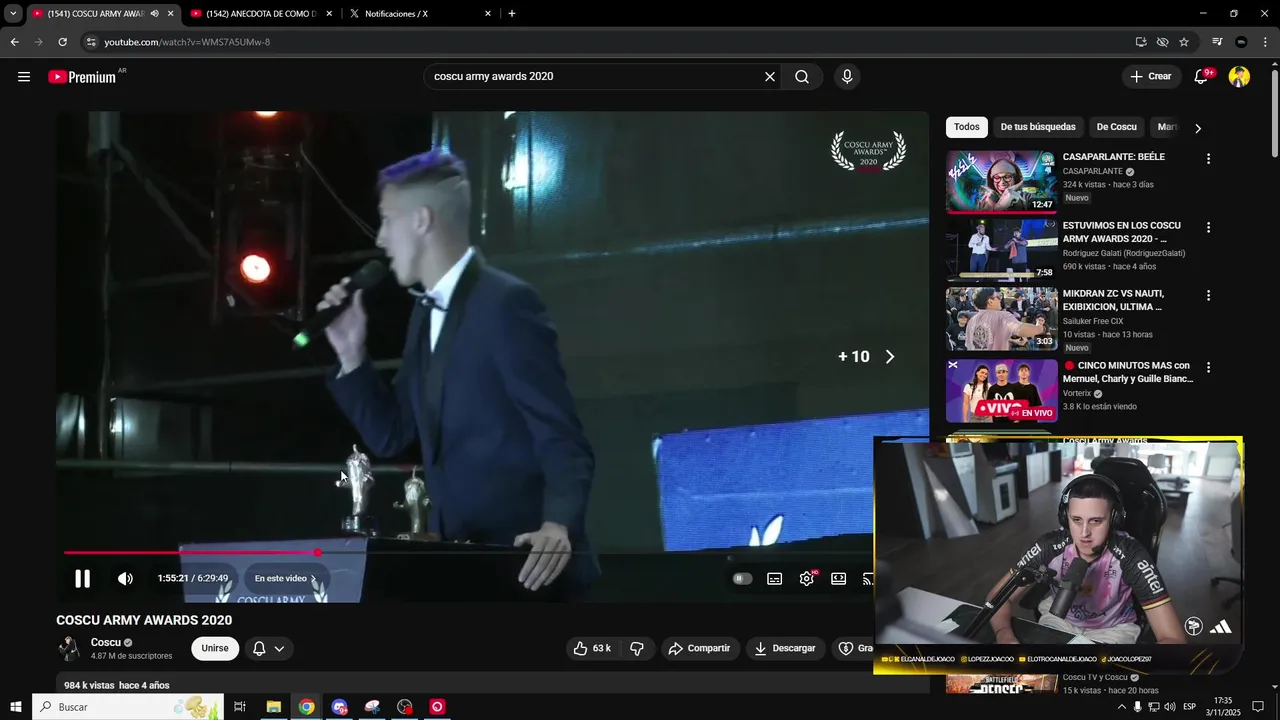Image resolution: width=1280 pixels, height=720 pixels.
Task: Open the install/cast icon in address bar
Action: click(1141, 42)
